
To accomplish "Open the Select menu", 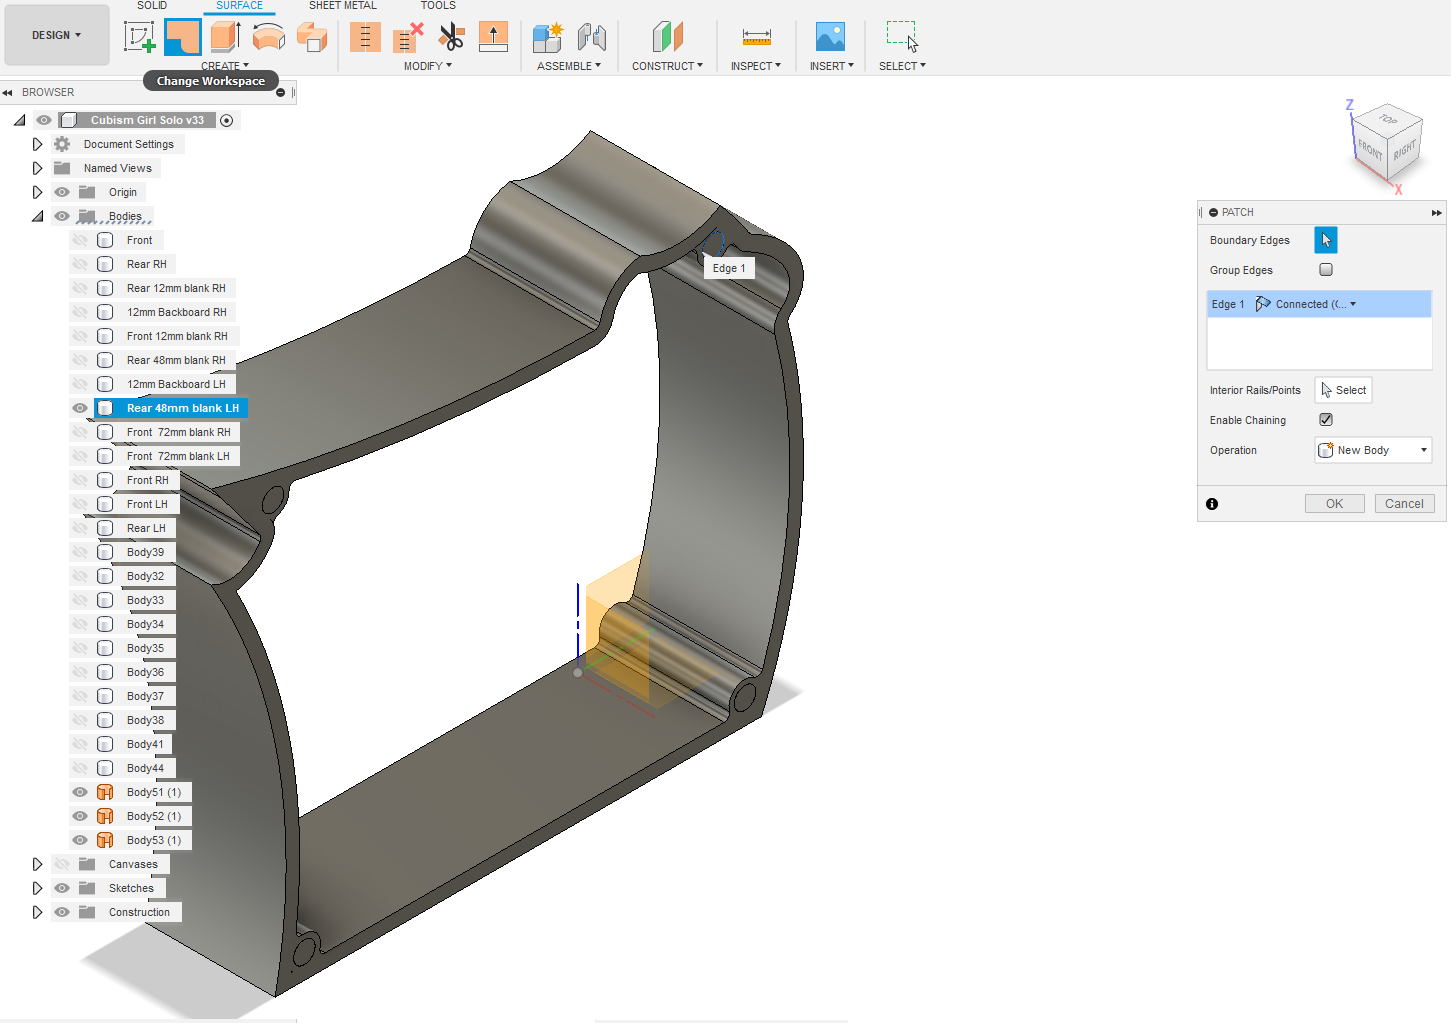I will coord(902,66).
